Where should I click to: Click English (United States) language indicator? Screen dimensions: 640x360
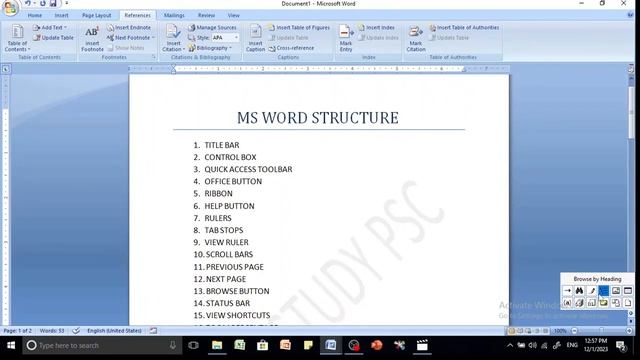[x=114, y=331]
